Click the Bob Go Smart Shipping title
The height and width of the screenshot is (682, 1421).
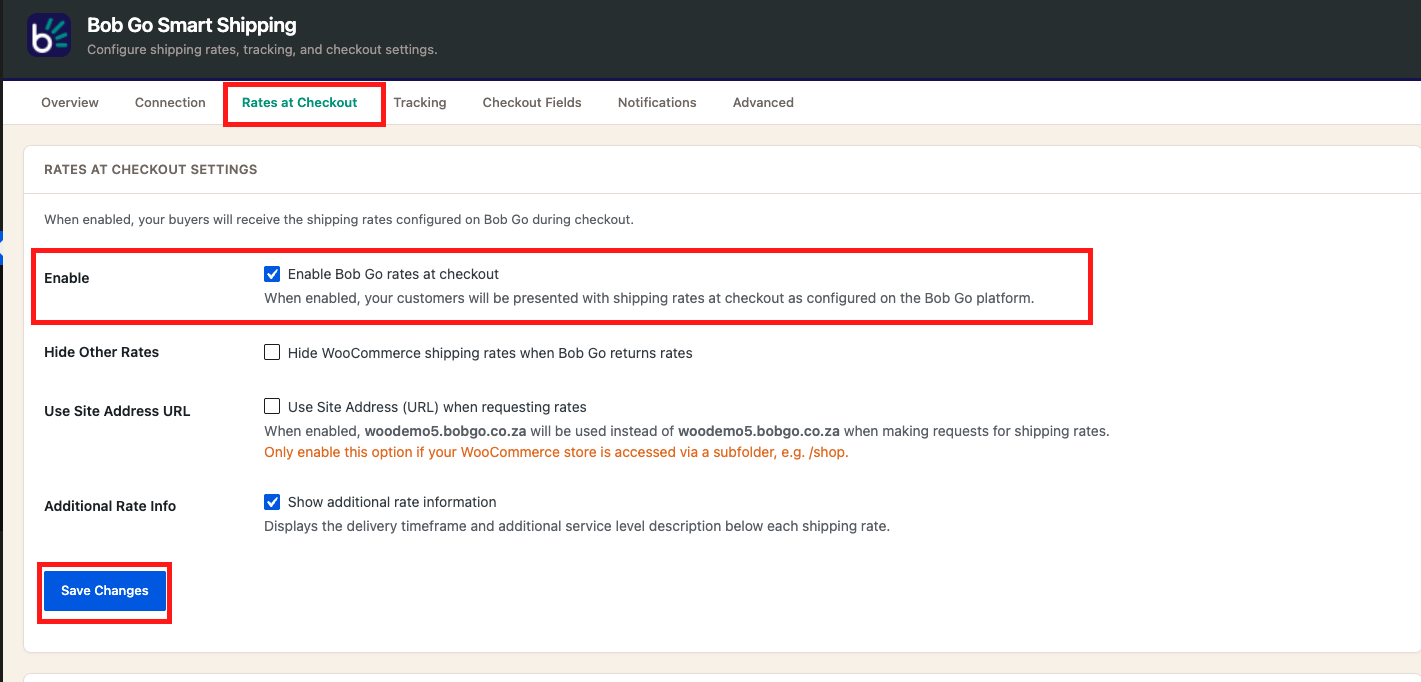click(x=192, y=25)
